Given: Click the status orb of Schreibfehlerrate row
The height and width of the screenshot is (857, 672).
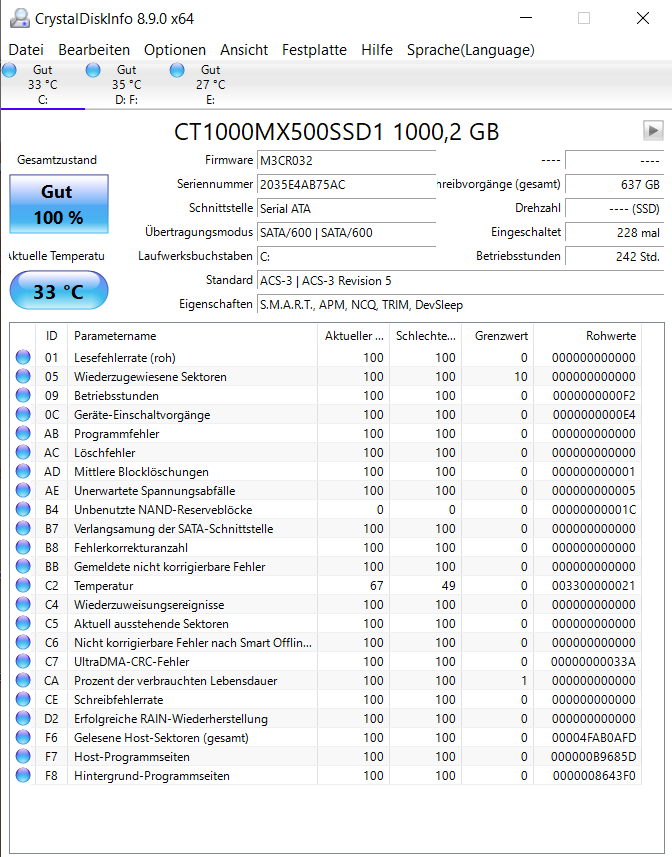Looking at the screenshot, I should (23, 699).
